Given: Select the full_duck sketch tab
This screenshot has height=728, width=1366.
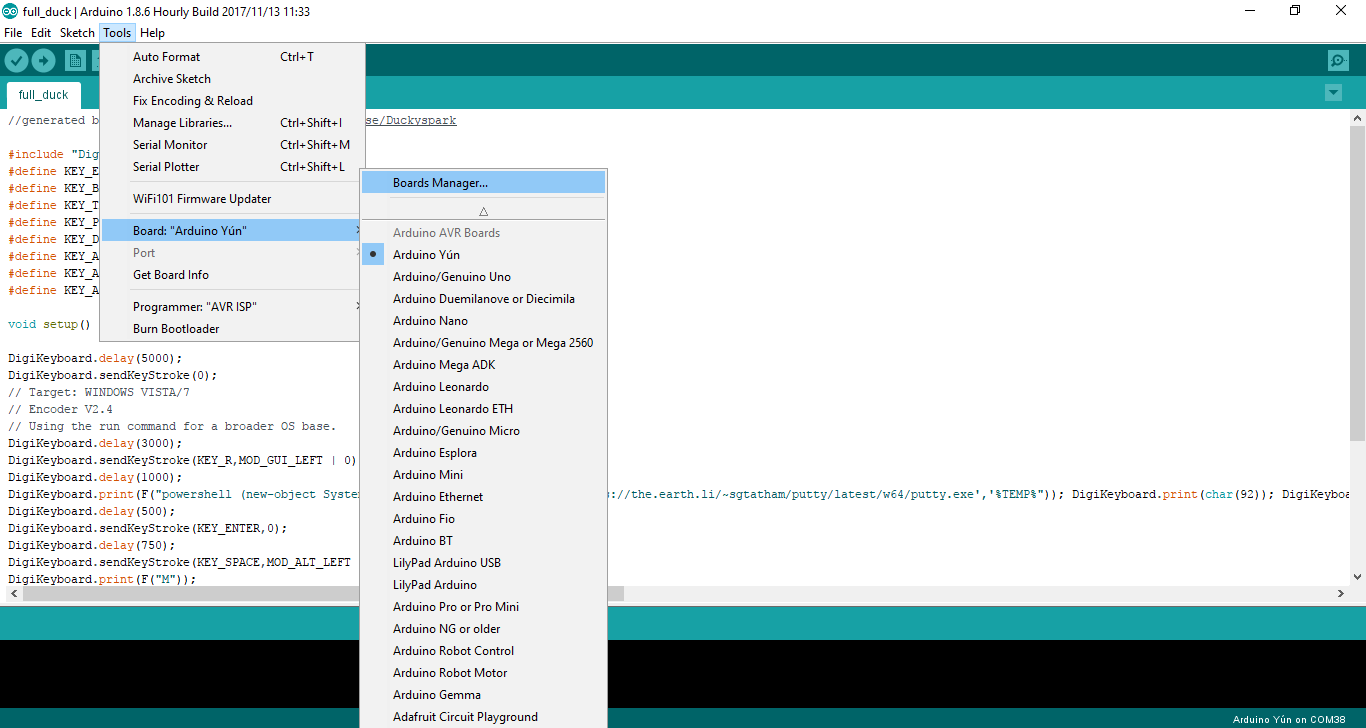Looking at the screenshot, I should (44, 95).
